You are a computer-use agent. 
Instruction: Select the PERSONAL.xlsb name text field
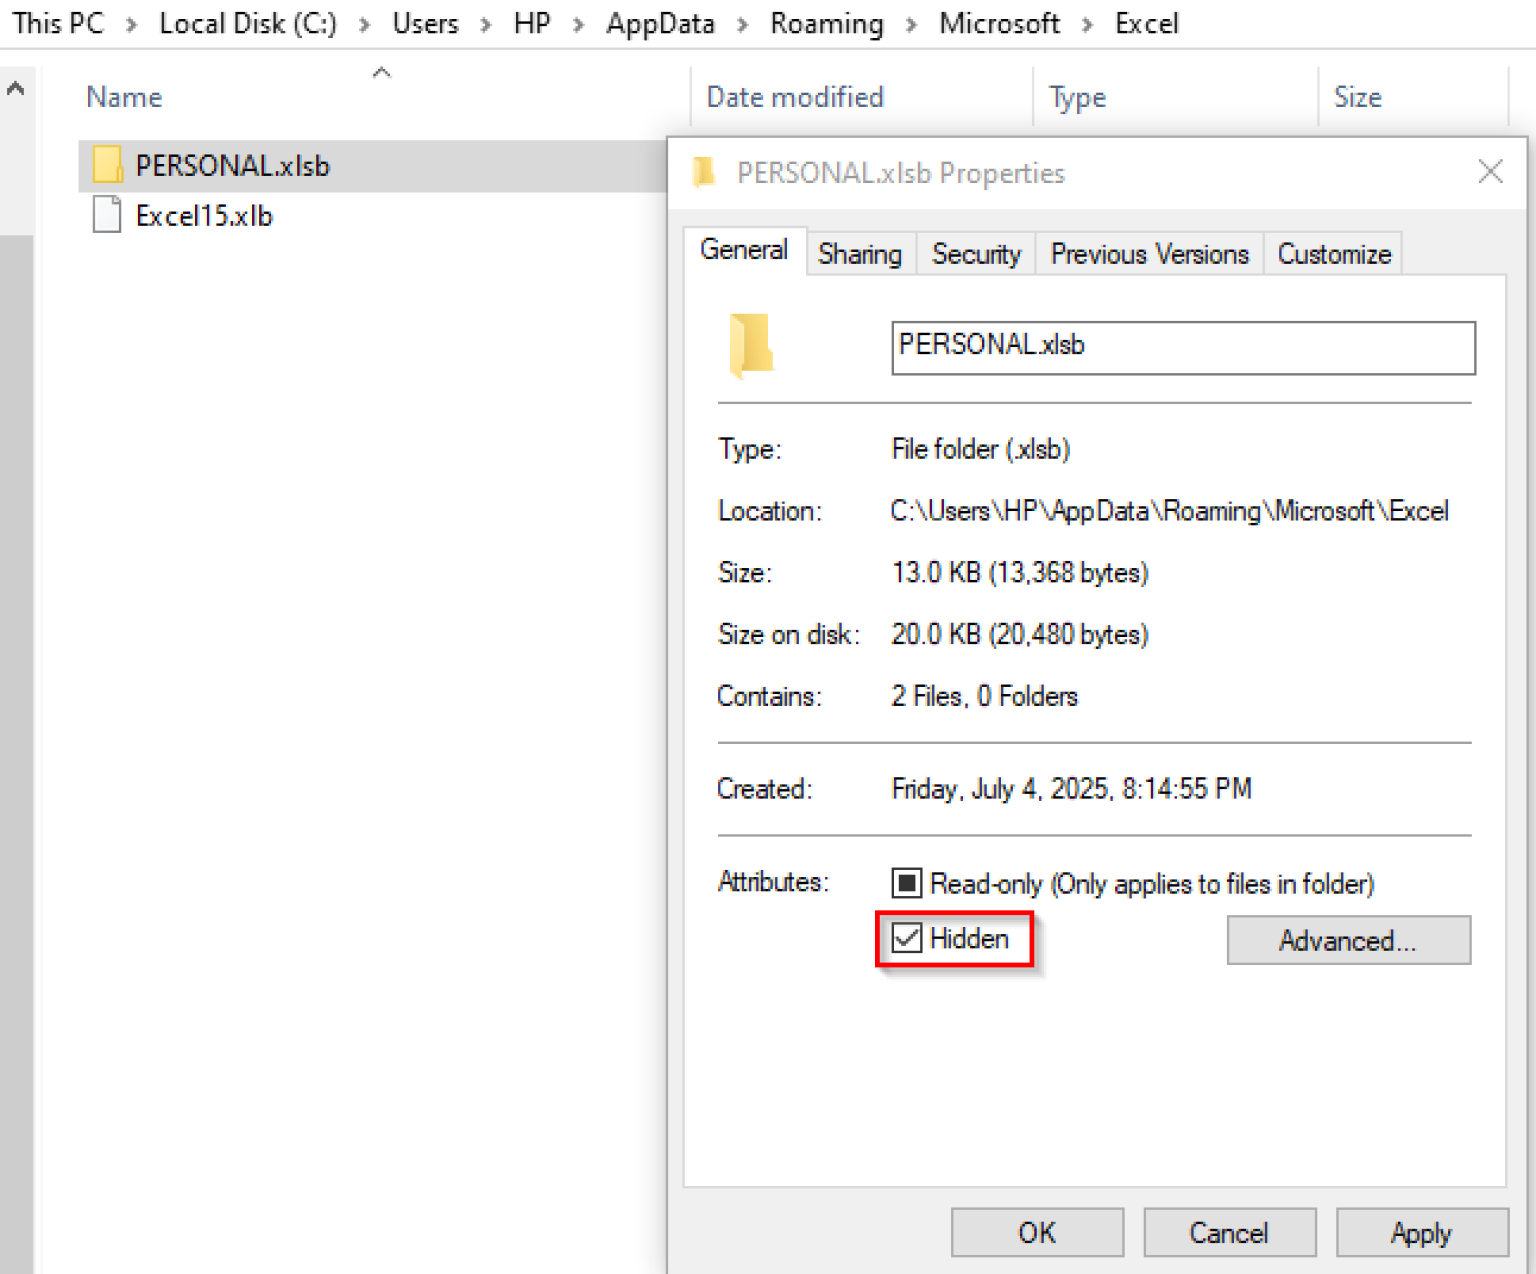(1182, 346)
